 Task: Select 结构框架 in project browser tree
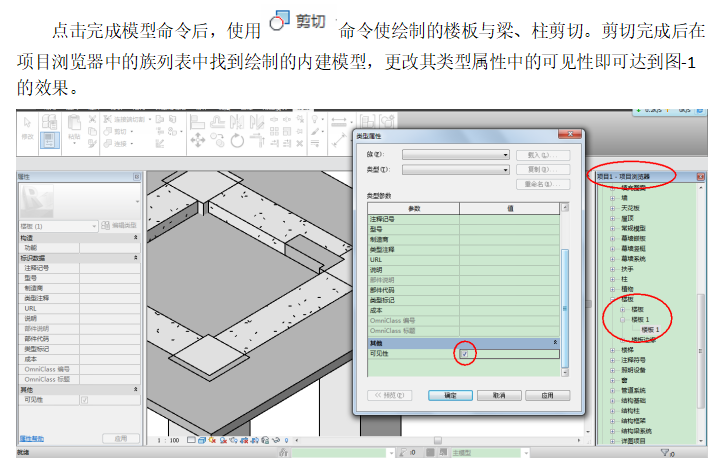633,421
